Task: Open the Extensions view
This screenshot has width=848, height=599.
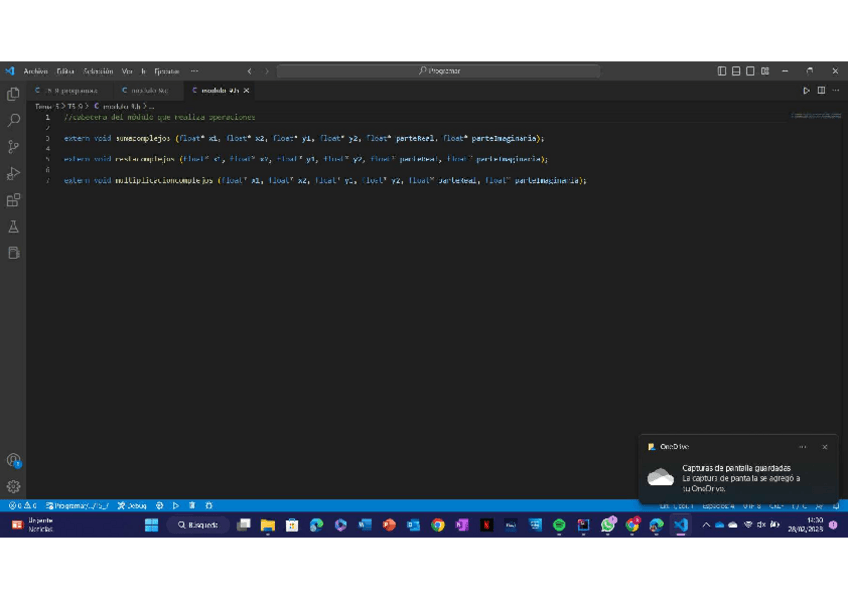Action: pos(13,200)
